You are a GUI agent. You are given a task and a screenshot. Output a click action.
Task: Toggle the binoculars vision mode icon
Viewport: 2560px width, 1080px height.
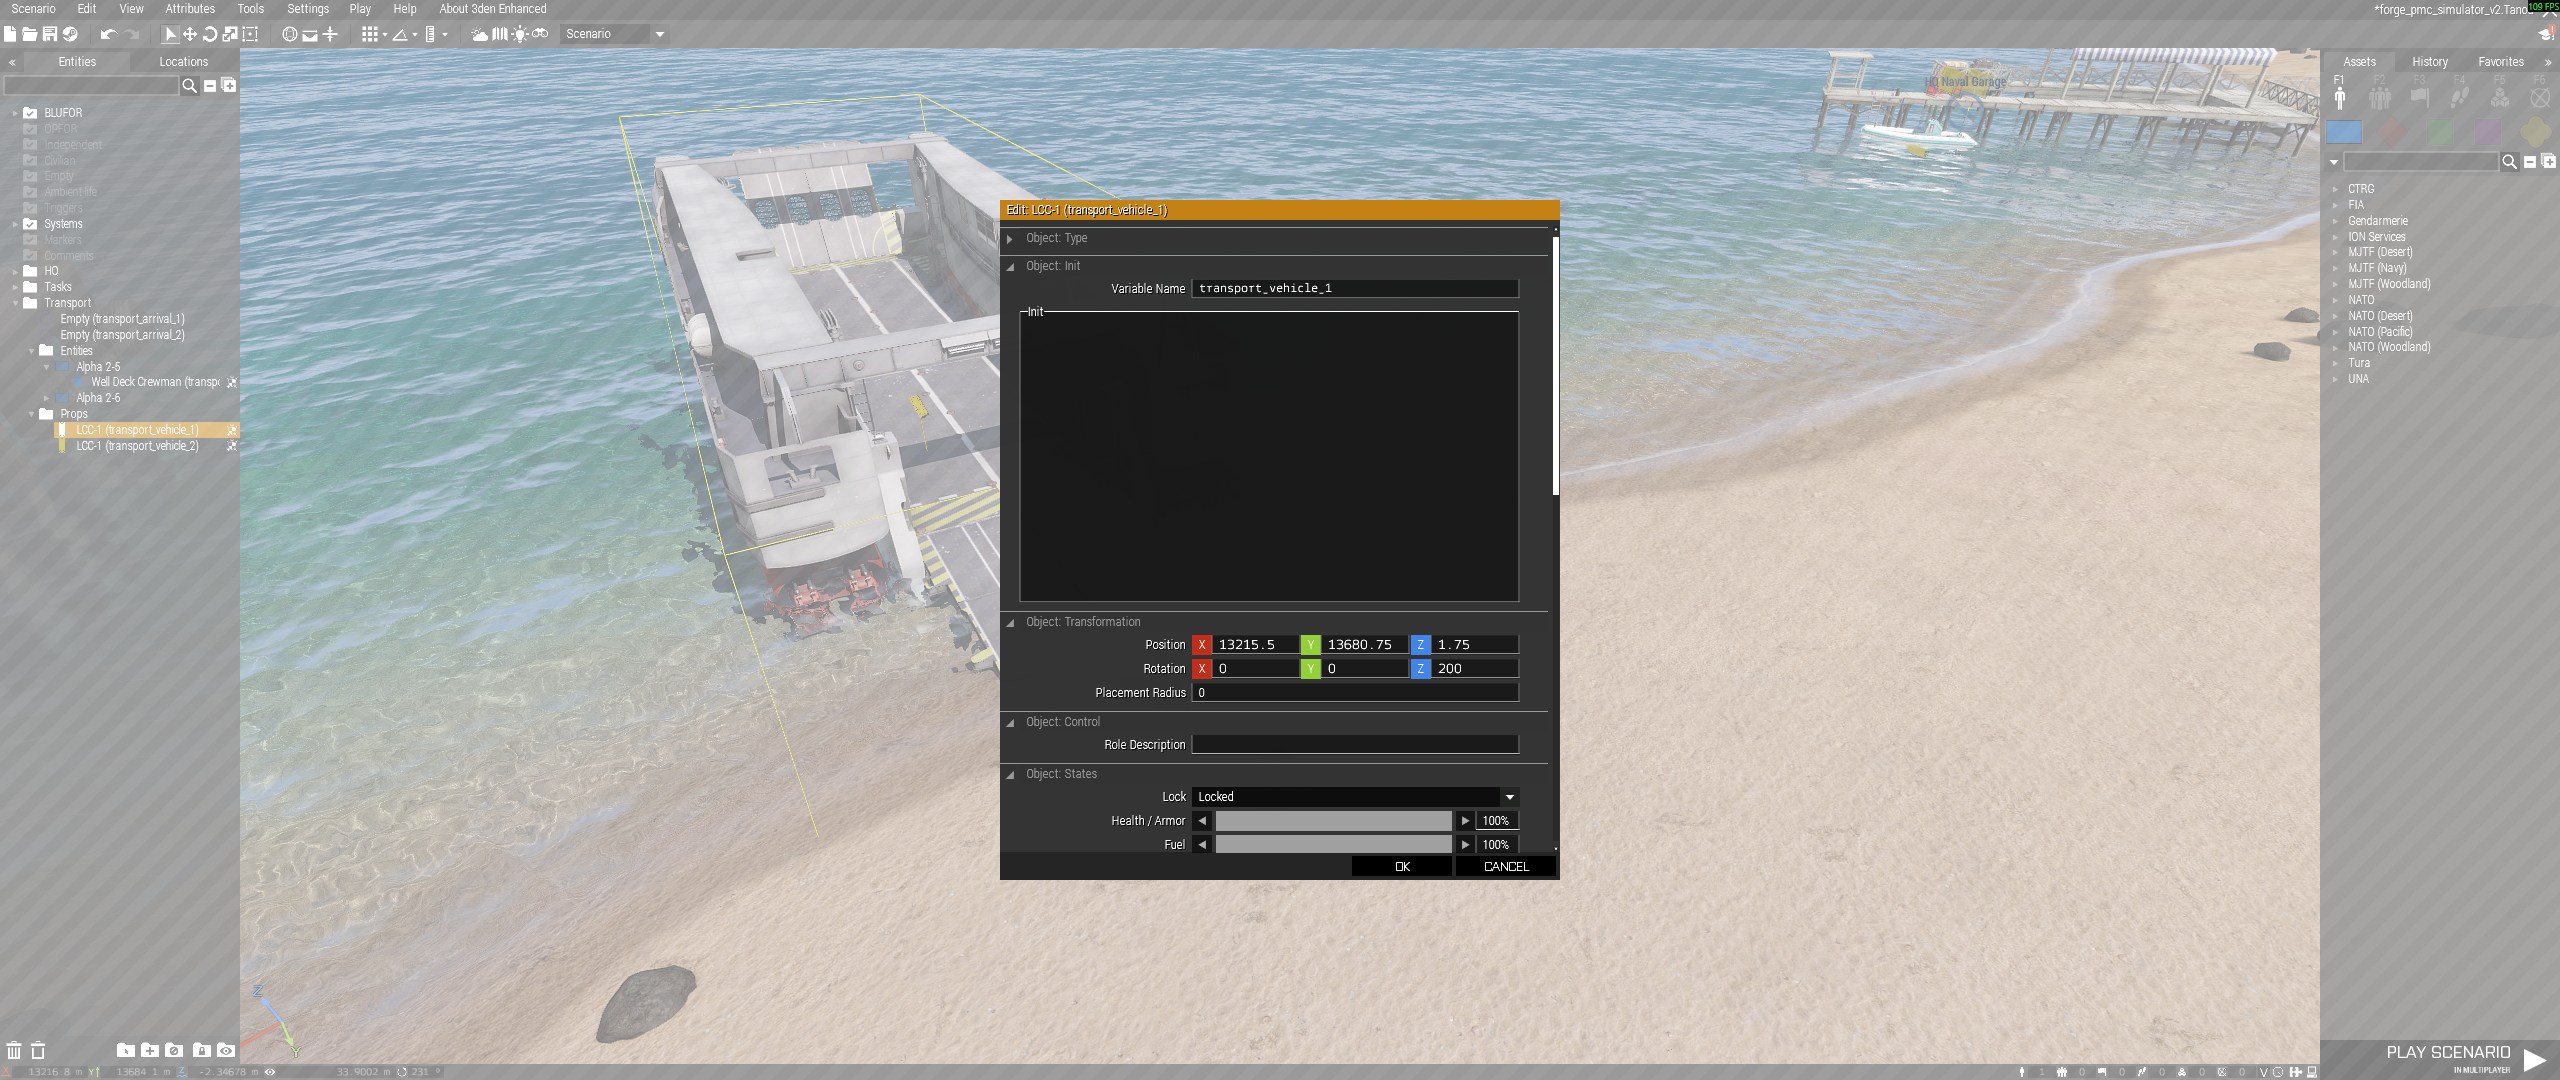[x=540, y=34]
